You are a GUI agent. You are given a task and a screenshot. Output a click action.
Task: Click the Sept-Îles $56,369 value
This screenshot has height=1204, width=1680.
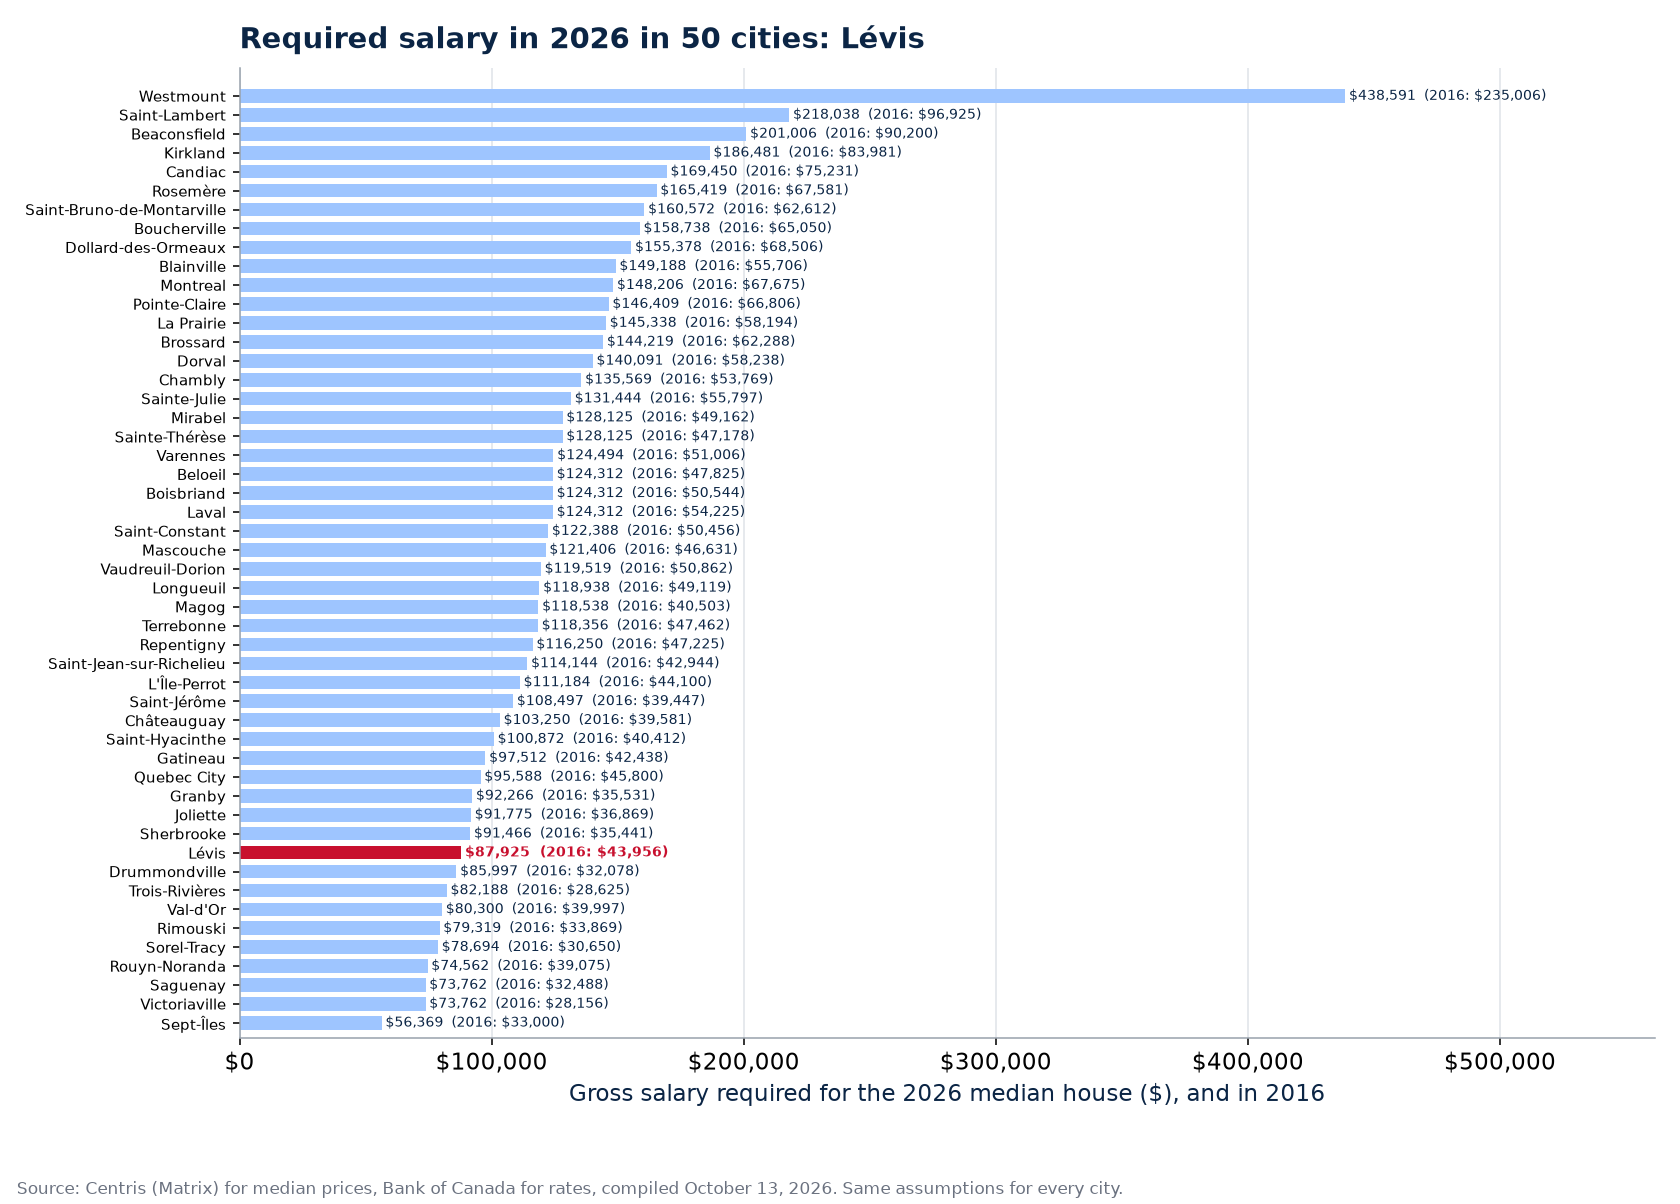[475, 1022]
